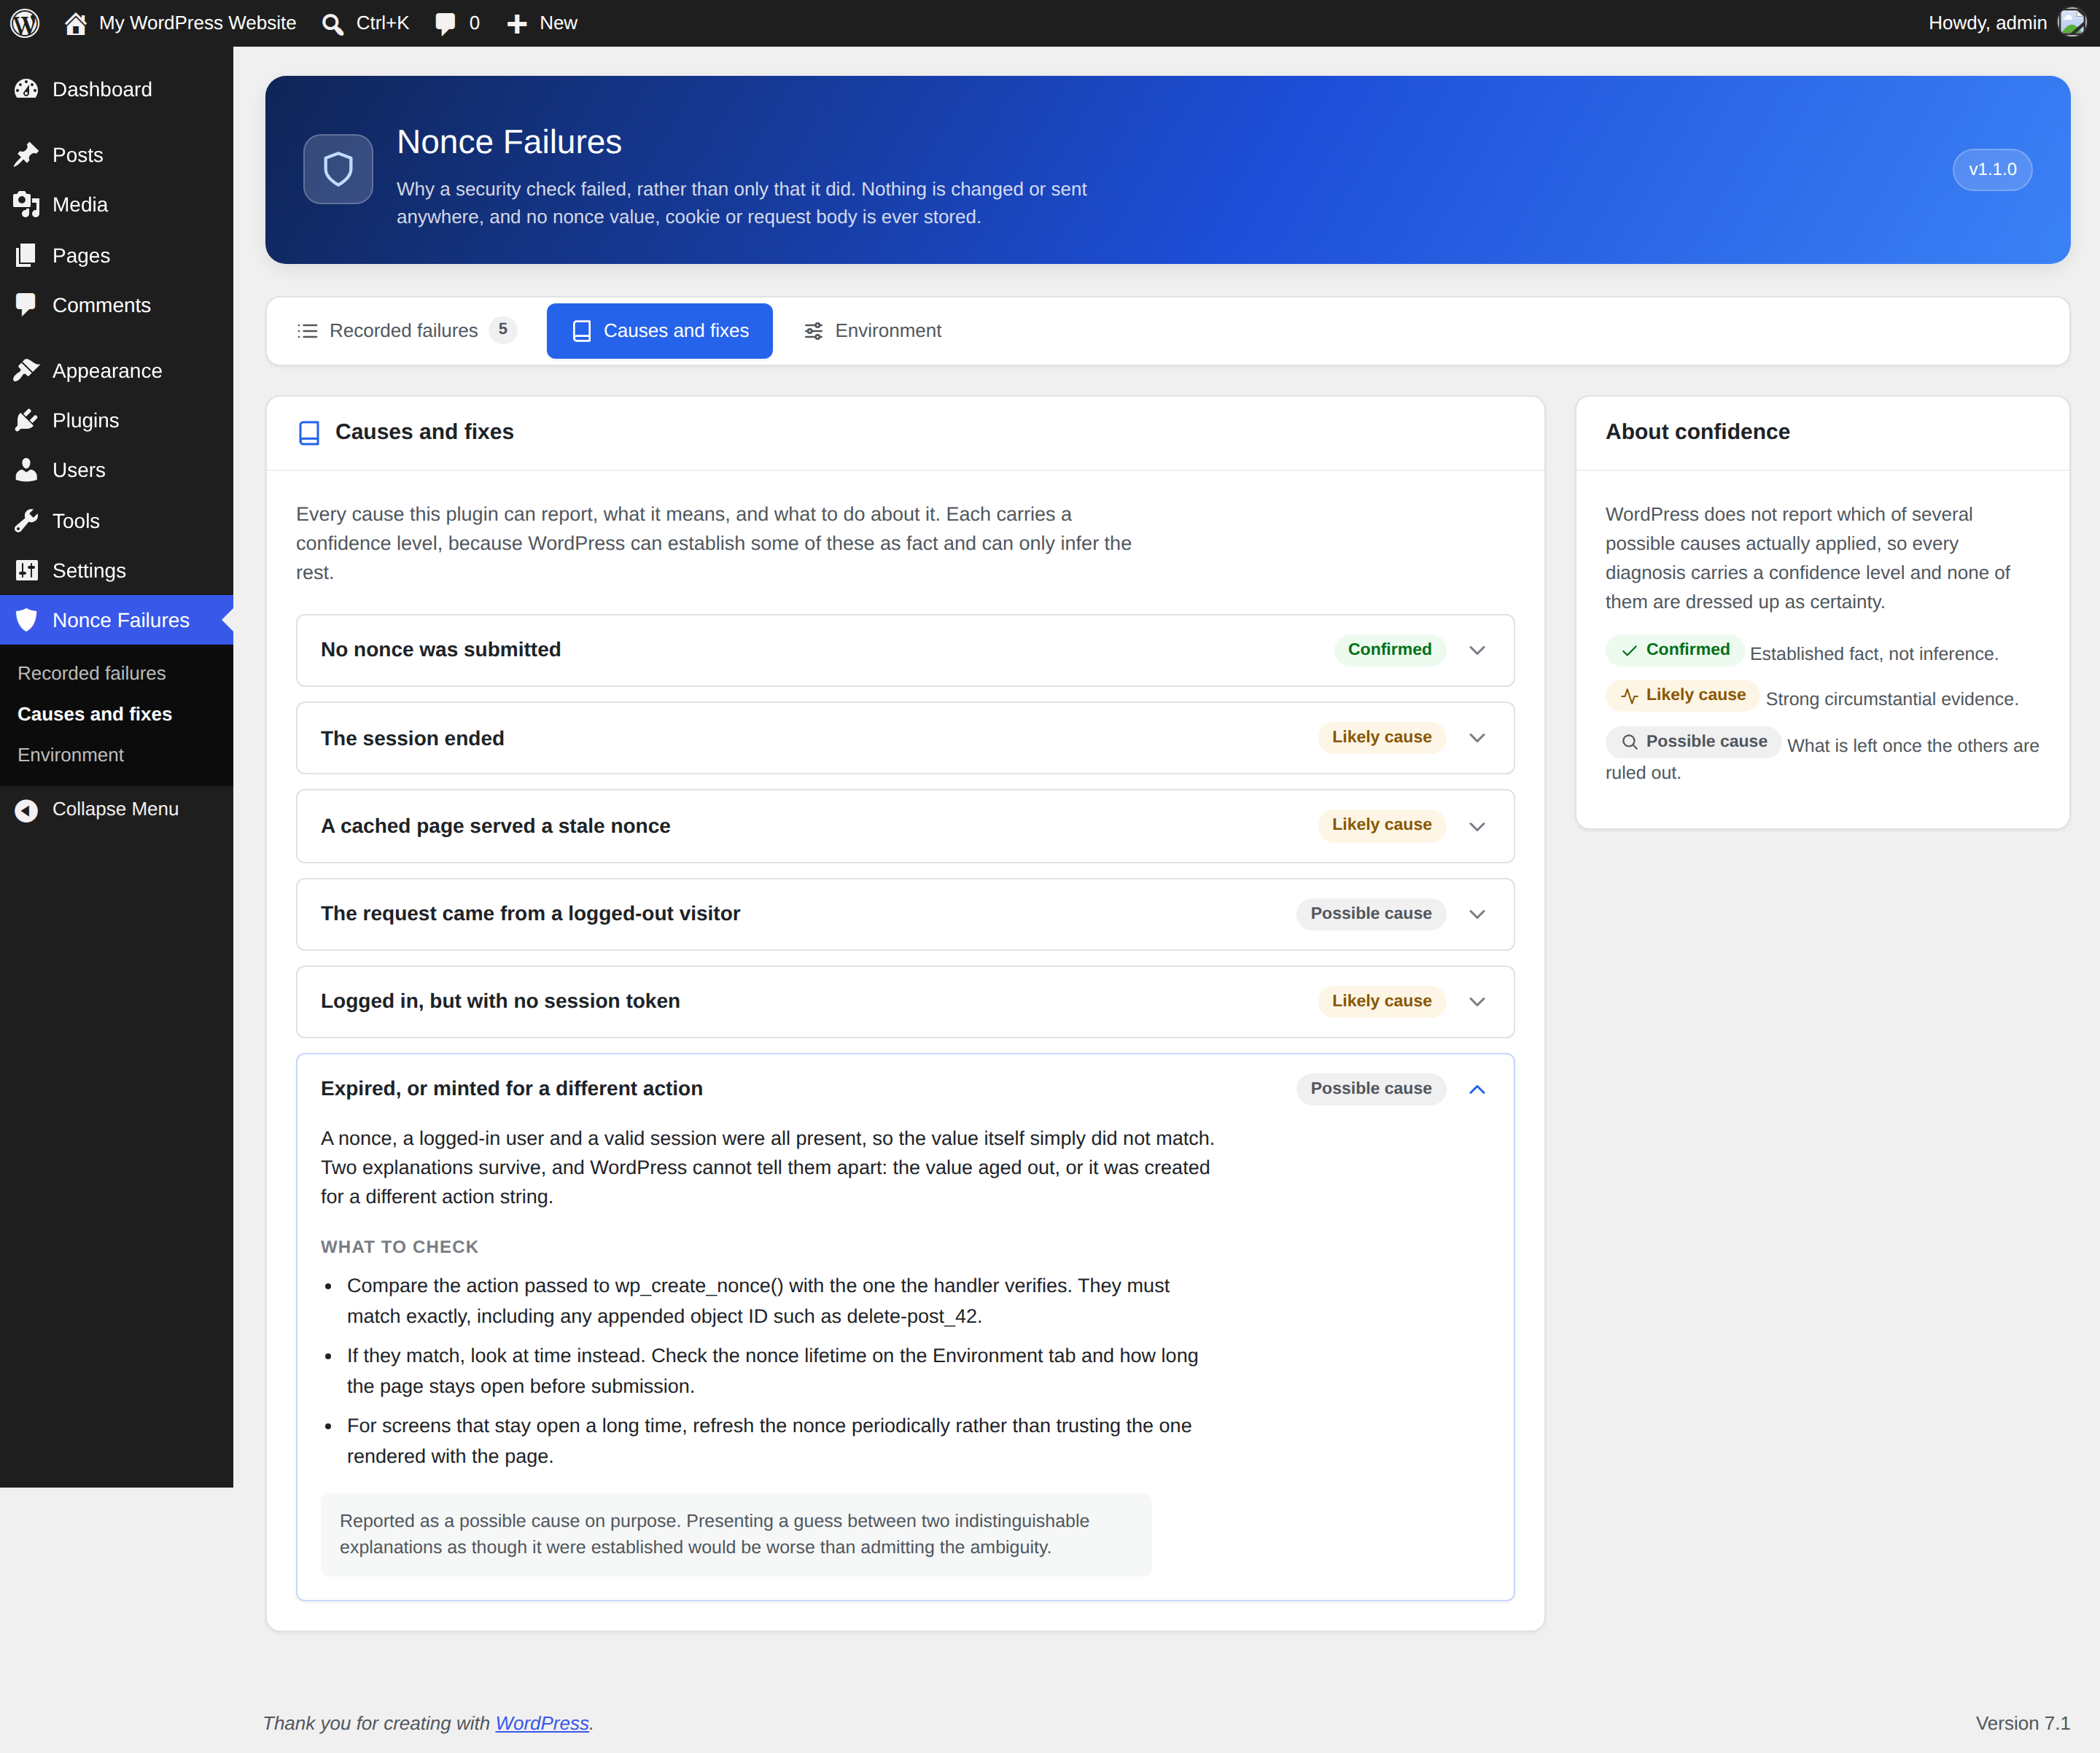The image size is (2100, 1753).
Task: Expand the No nonce was submitted chevron
Action: pyautogui.click(x=1477, y=650)
